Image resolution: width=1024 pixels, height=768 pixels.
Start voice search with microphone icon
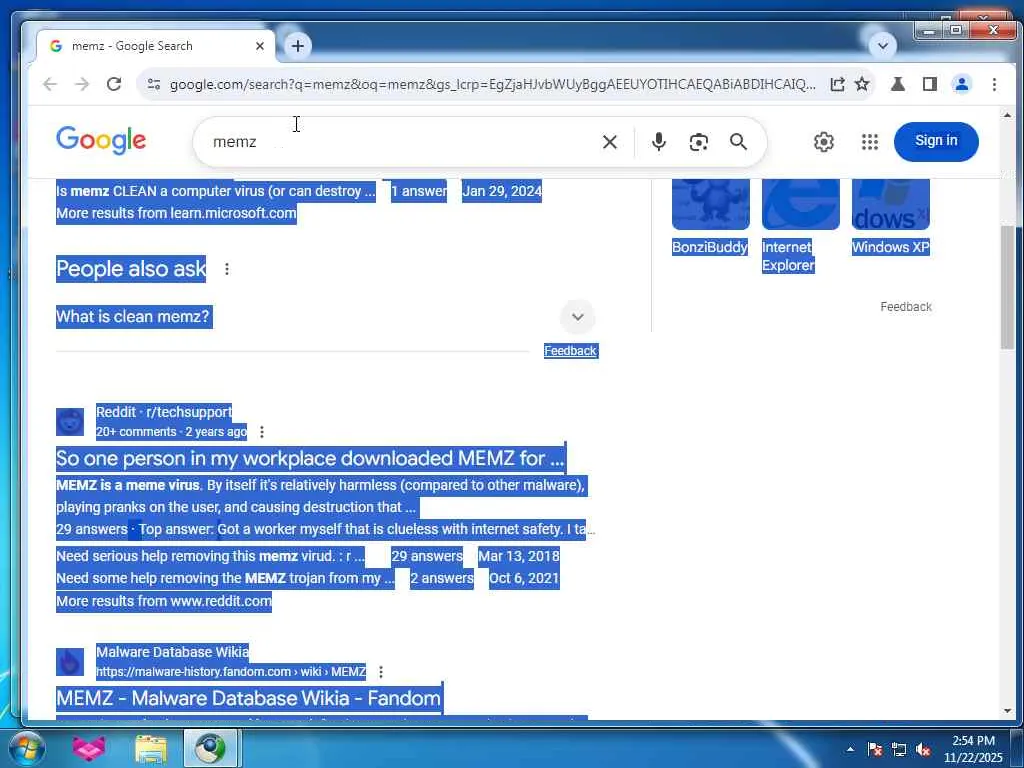tap(659, 142)
